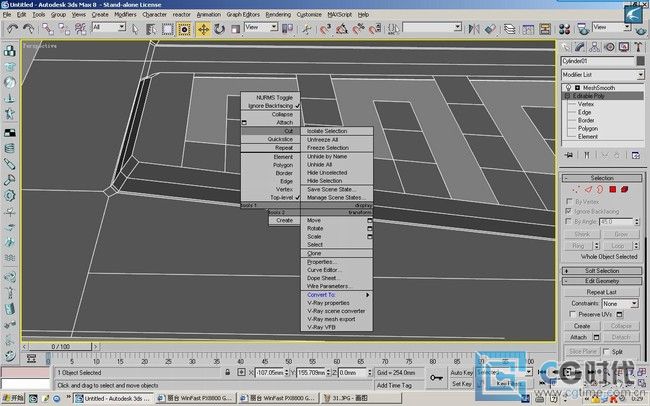Image resolution: width=650 pixels, height=406 pixels.
Task: Open the selection filter All dropdown
Action: pos(109,27)
